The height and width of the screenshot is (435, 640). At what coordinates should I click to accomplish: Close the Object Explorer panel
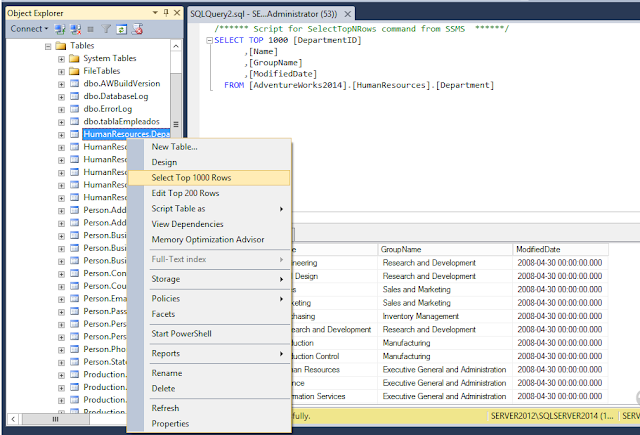(177, 13)
